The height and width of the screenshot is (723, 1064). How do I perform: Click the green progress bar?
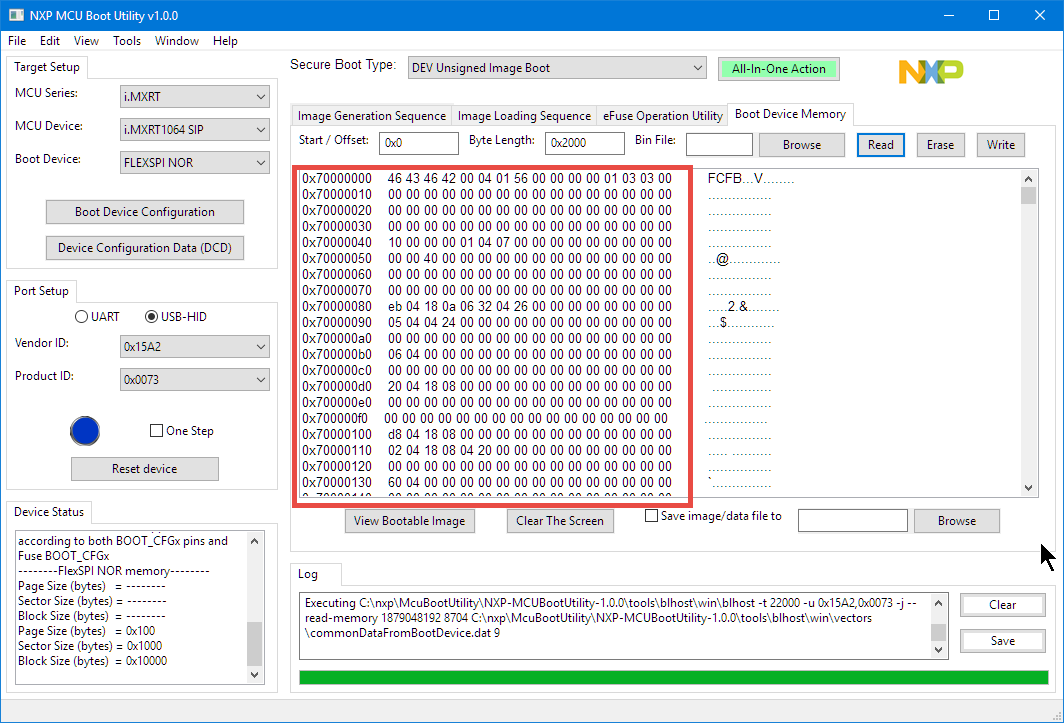coord(673,677)
